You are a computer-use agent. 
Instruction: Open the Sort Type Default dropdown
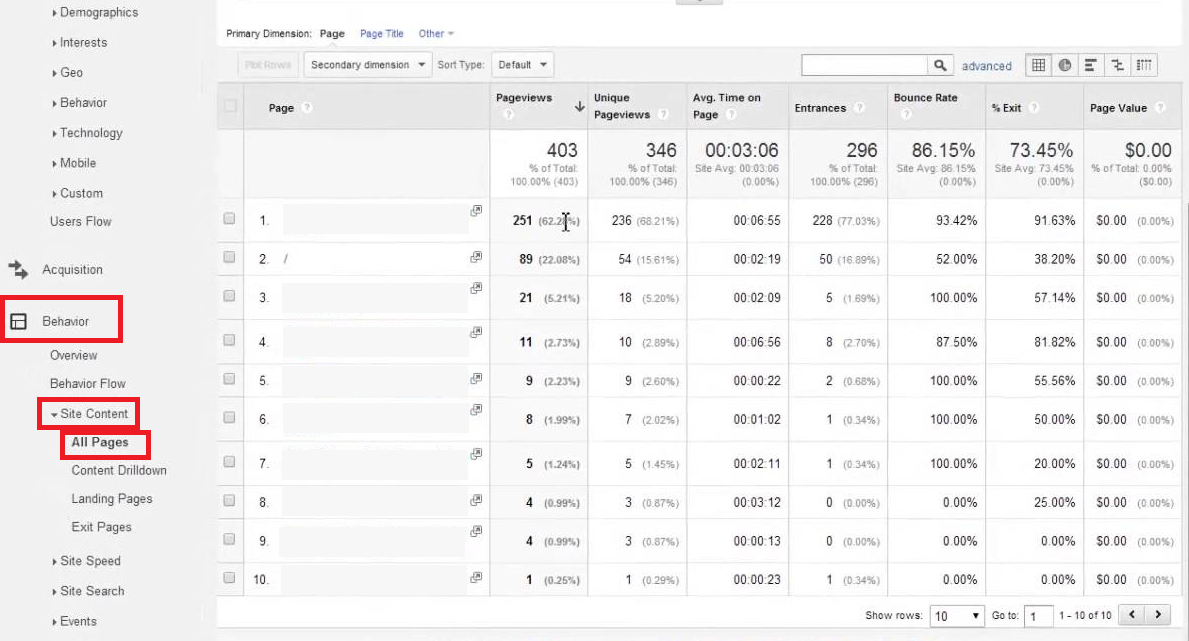pos(523,65)
